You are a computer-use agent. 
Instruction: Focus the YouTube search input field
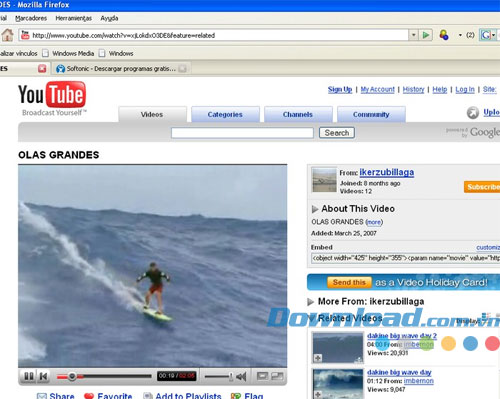(x=242, y=133)
